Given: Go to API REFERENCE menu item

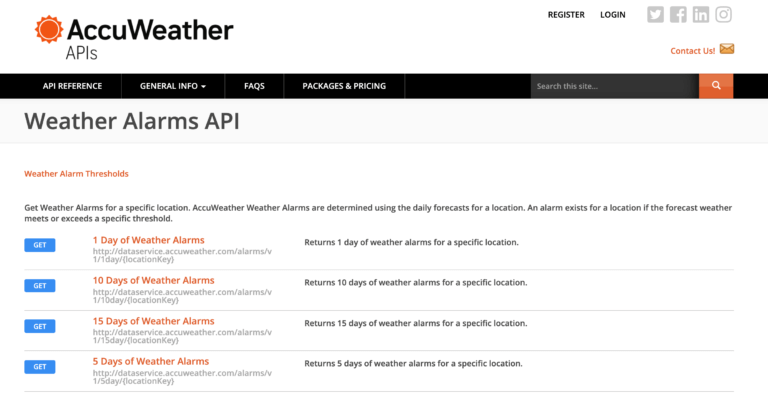Looking at the screenshot, I should 72,86.
